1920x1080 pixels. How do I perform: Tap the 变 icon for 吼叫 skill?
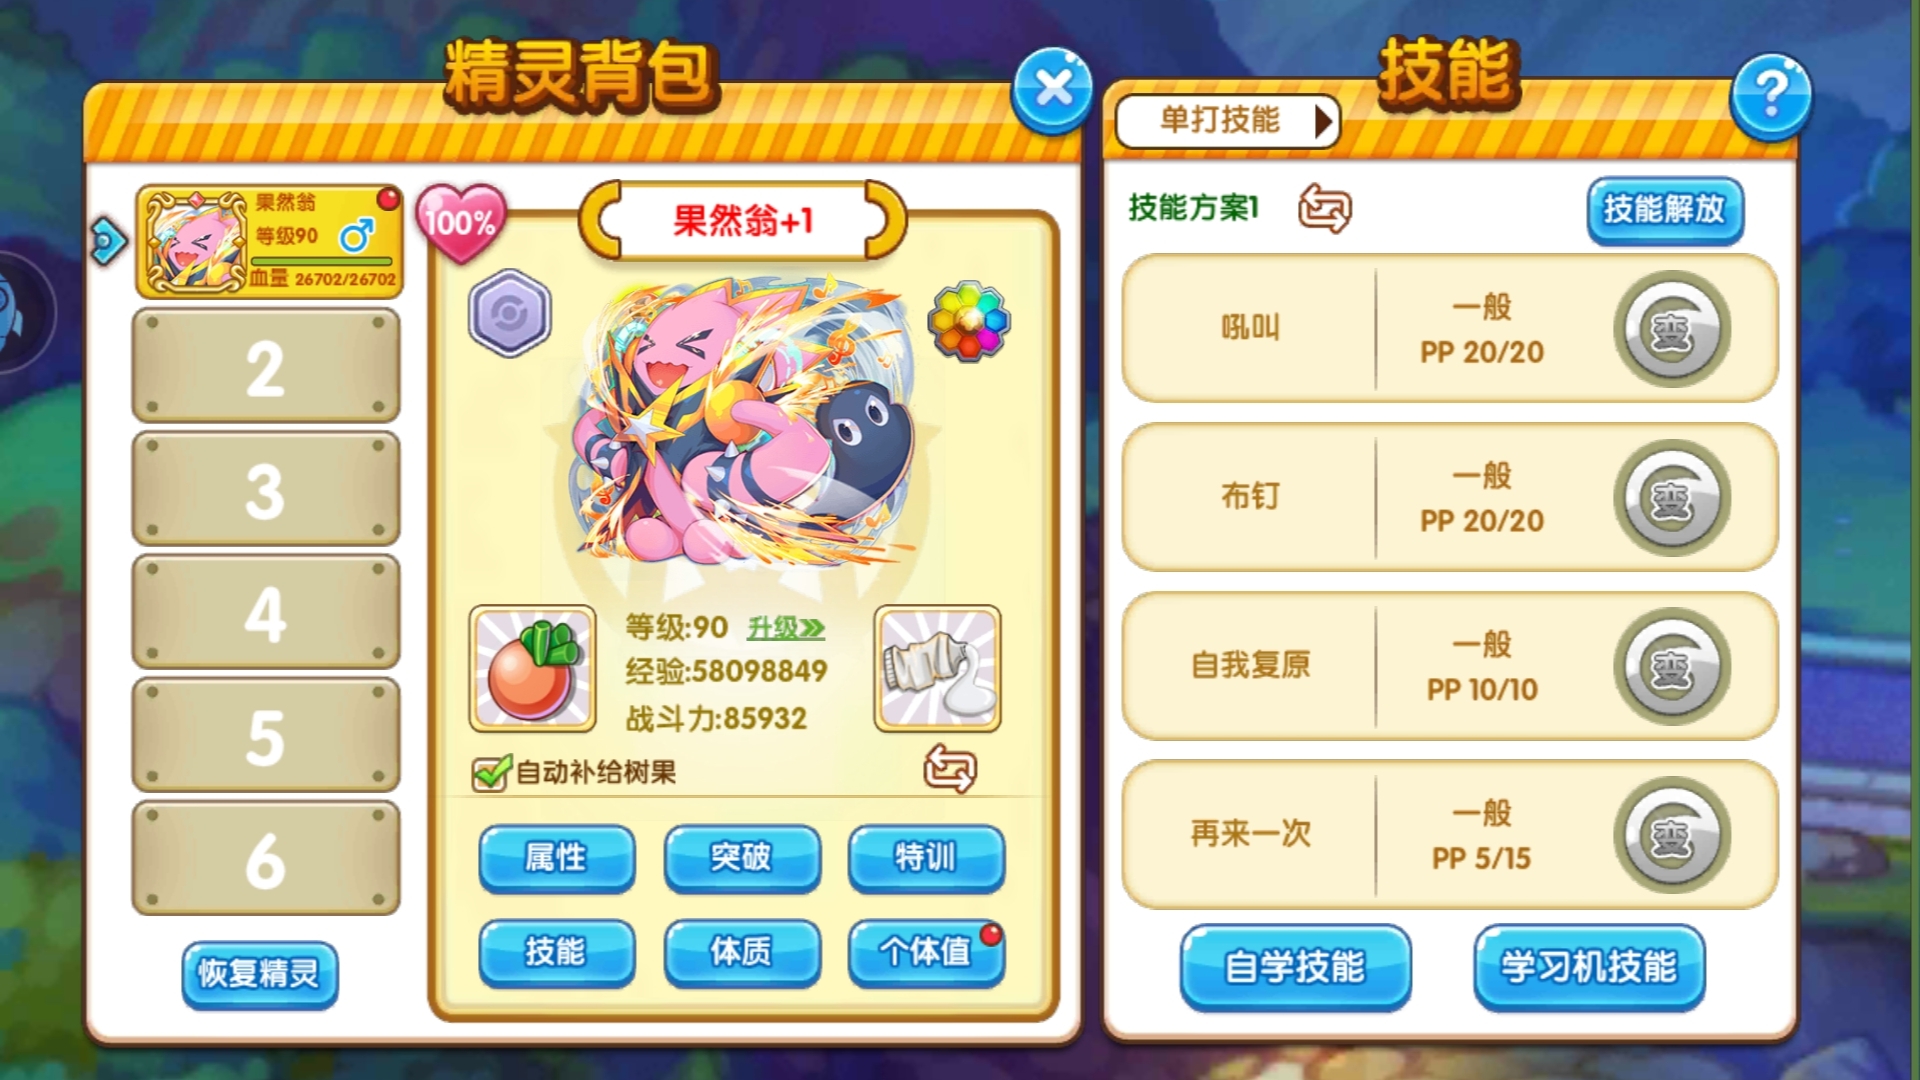[x=1671, y=329]
